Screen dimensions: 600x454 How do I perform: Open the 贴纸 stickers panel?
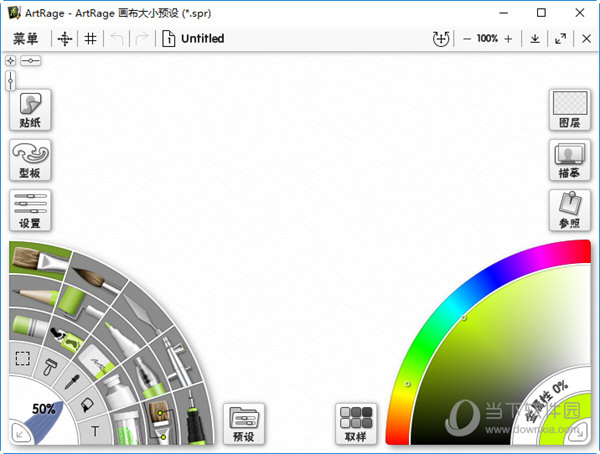point(30,110)
